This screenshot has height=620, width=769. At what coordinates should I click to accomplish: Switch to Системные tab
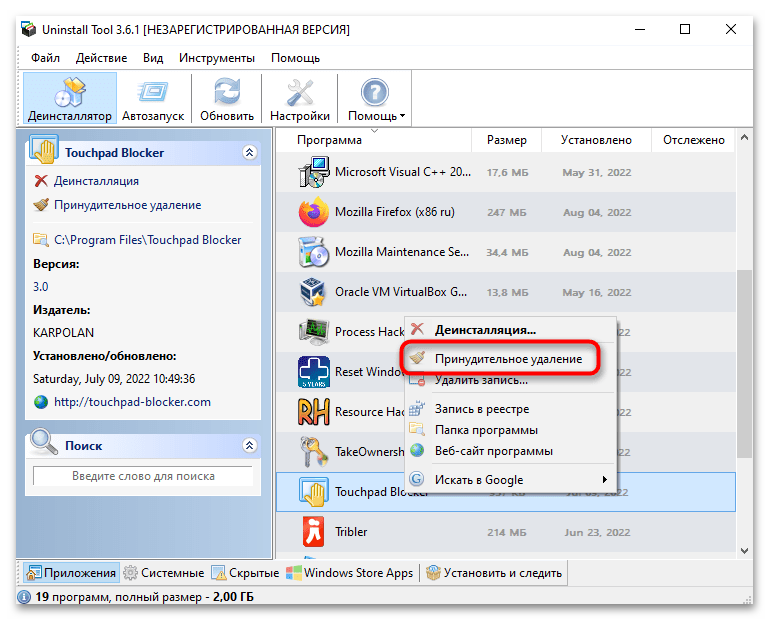[x=164, y=573]
